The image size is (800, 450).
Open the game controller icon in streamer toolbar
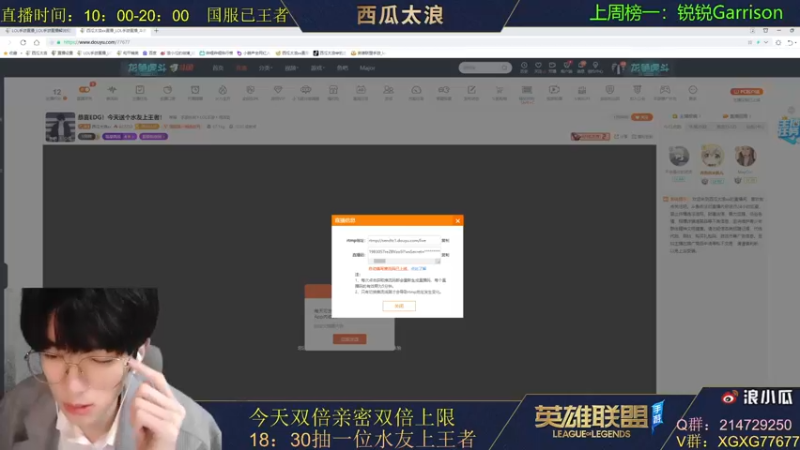[x=665, y=92]
